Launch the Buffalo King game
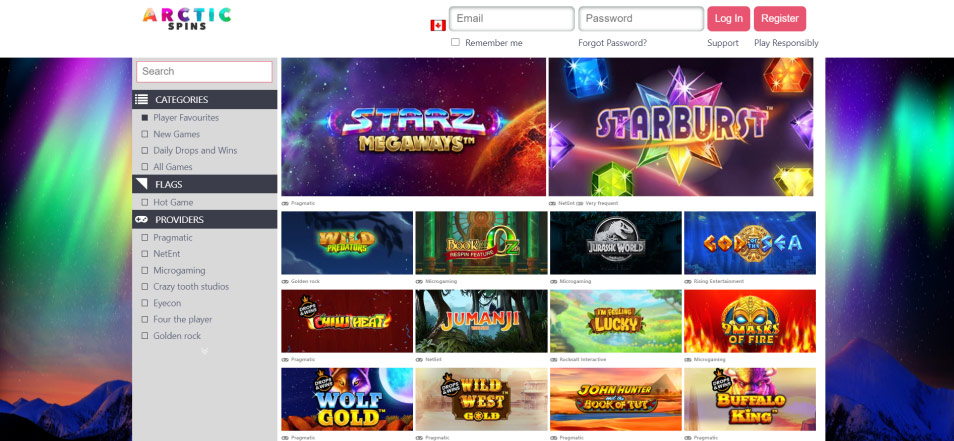 click(750, 399)
